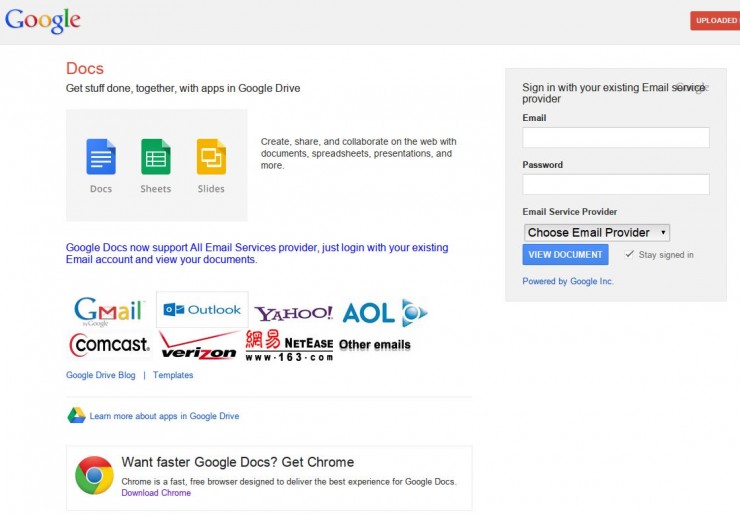Image resolution: width=740 pixels, height=515 pixels.
Task: Toggle the Stay signed in checkbox
Action: (629, 254)
